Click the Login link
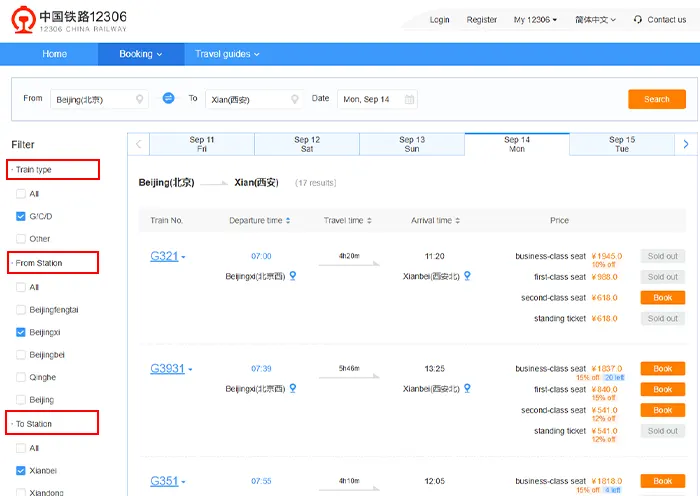Viewport: 700px width, 496px height. tap(439, 20)
